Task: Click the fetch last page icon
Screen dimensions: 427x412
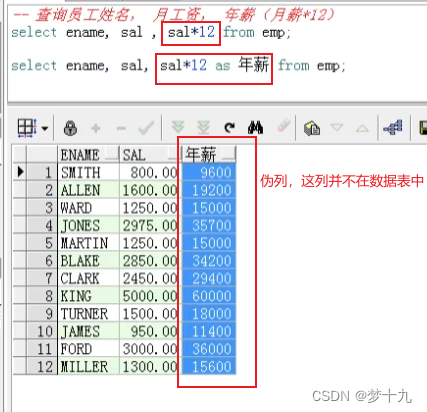Action: 203,128
